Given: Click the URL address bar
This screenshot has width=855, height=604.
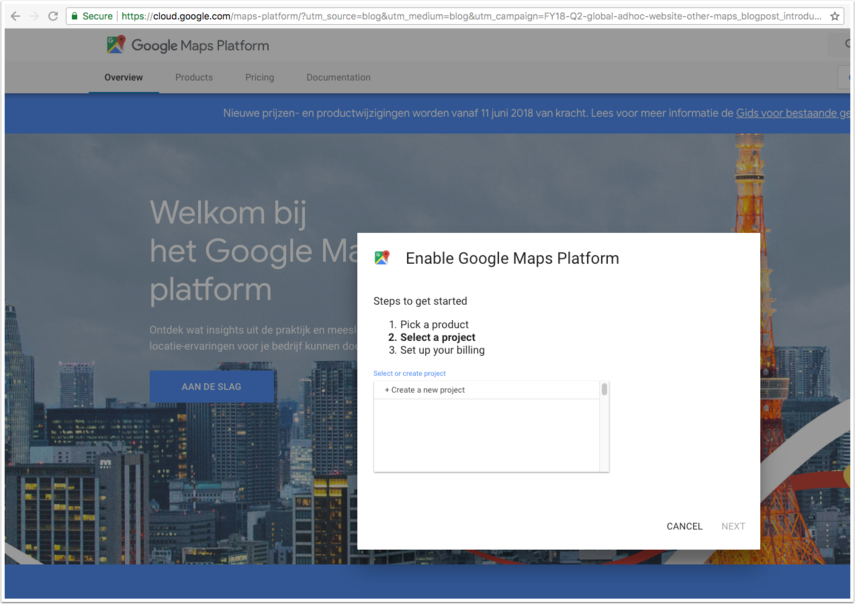Looking at the screenshot, I should (x=455, y=16).
